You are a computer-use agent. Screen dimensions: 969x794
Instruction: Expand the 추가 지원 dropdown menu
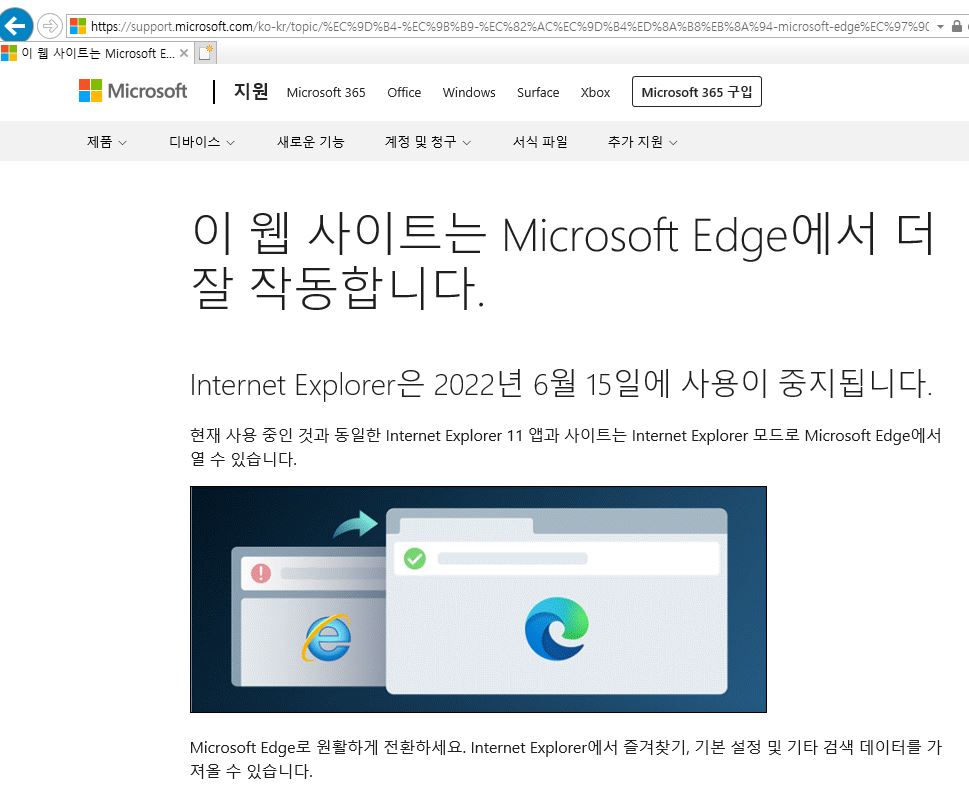coord(642,141)
